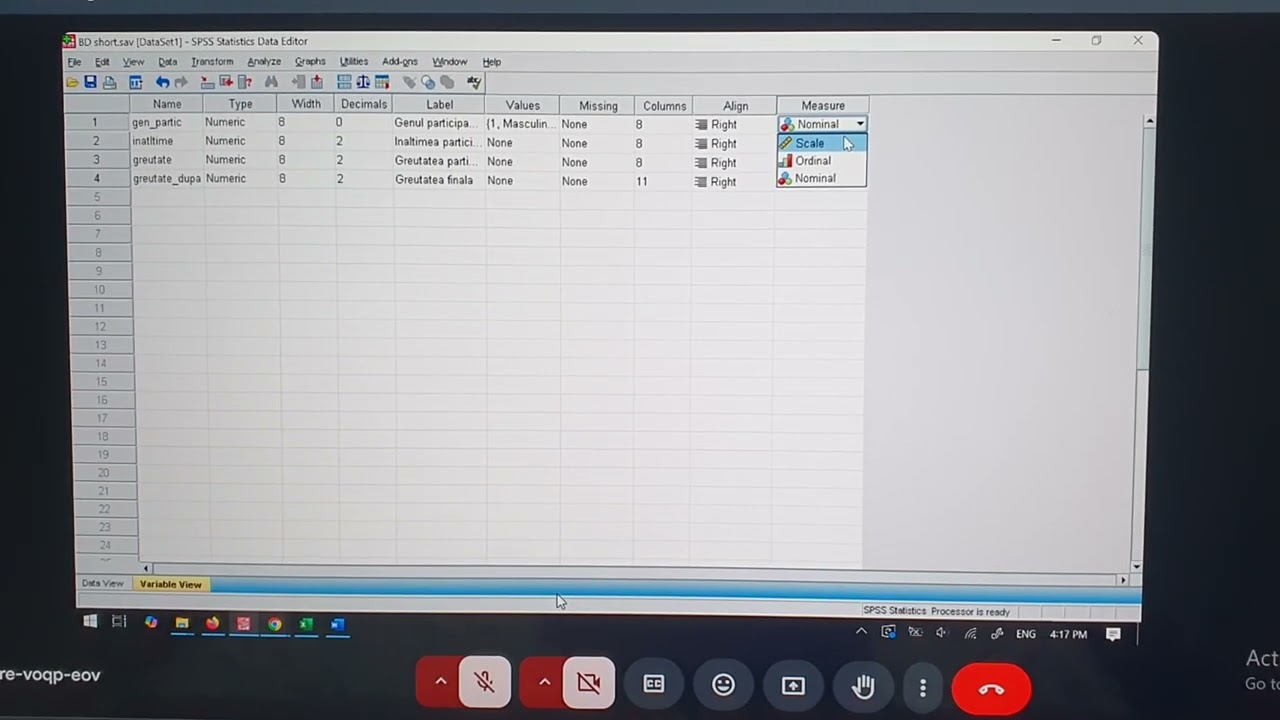Open the Utilities menu
Screen dimensions: 1280x720
(354, 62)
